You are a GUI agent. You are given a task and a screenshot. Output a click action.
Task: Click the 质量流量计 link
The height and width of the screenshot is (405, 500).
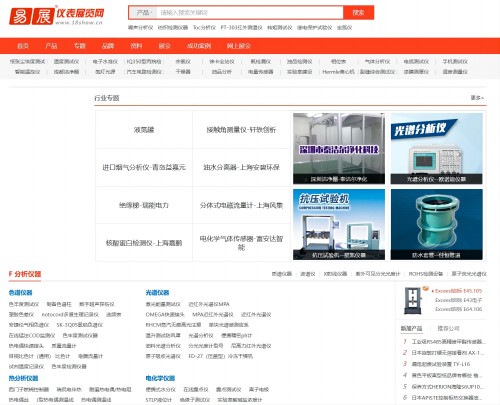point(64,346)
